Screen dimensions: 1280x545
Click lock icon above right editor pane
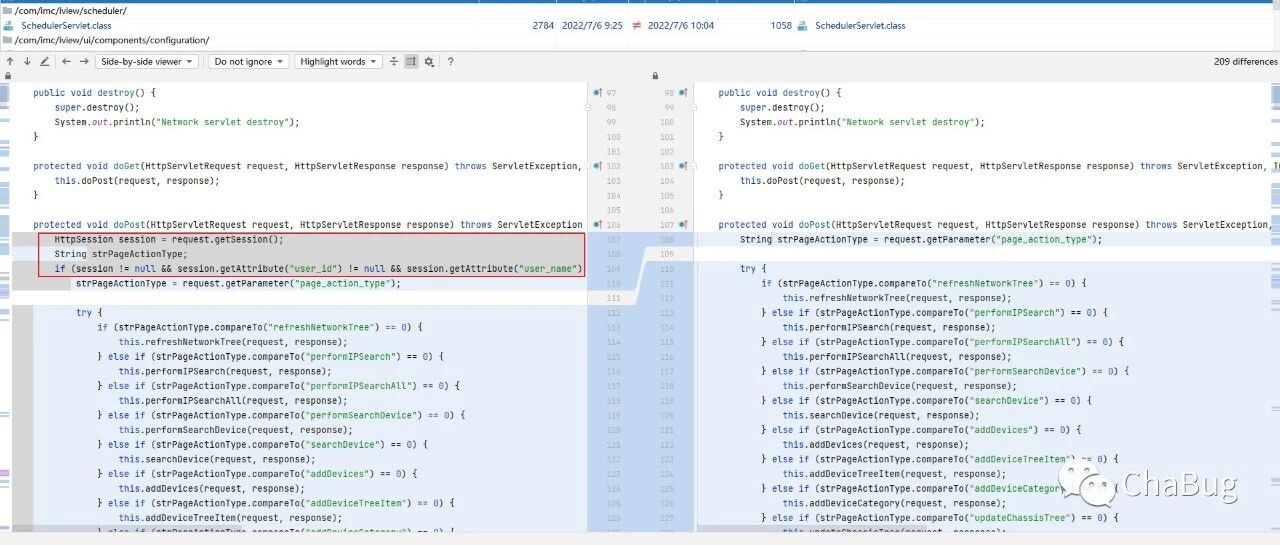pos(655,76)
